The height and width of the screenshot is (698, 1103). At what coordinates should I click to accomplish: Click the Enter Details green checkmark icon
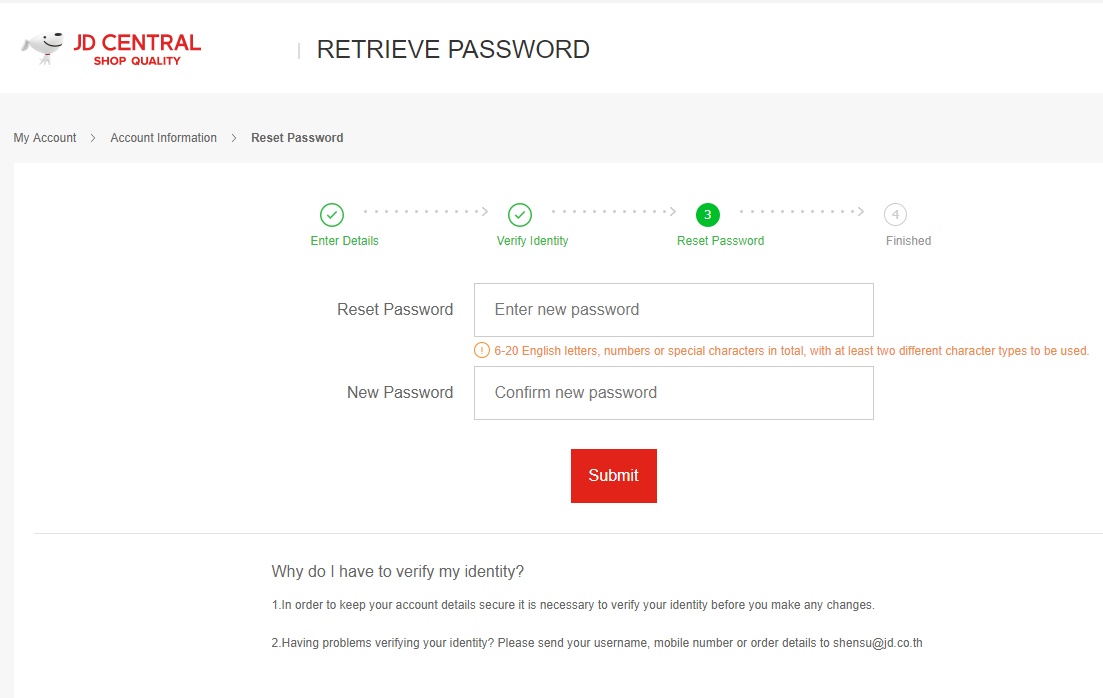pos(332,215)
